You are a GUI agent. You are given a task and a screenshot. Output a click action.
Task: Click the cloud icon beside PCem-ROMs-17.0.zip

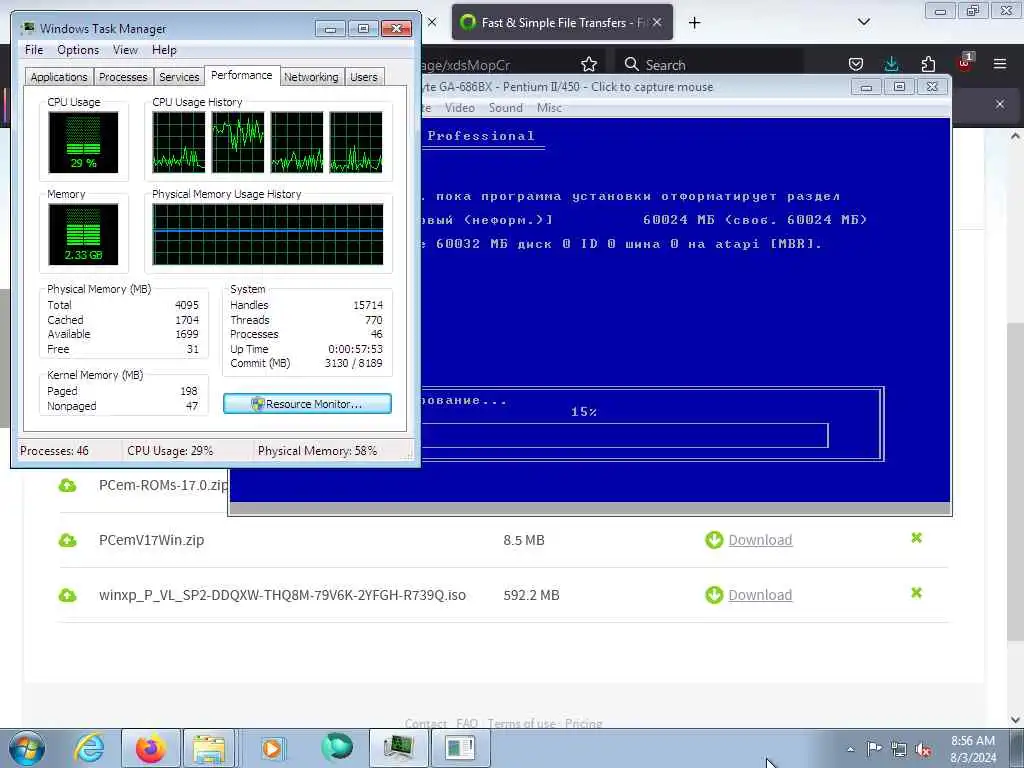(x=68, y=485)
